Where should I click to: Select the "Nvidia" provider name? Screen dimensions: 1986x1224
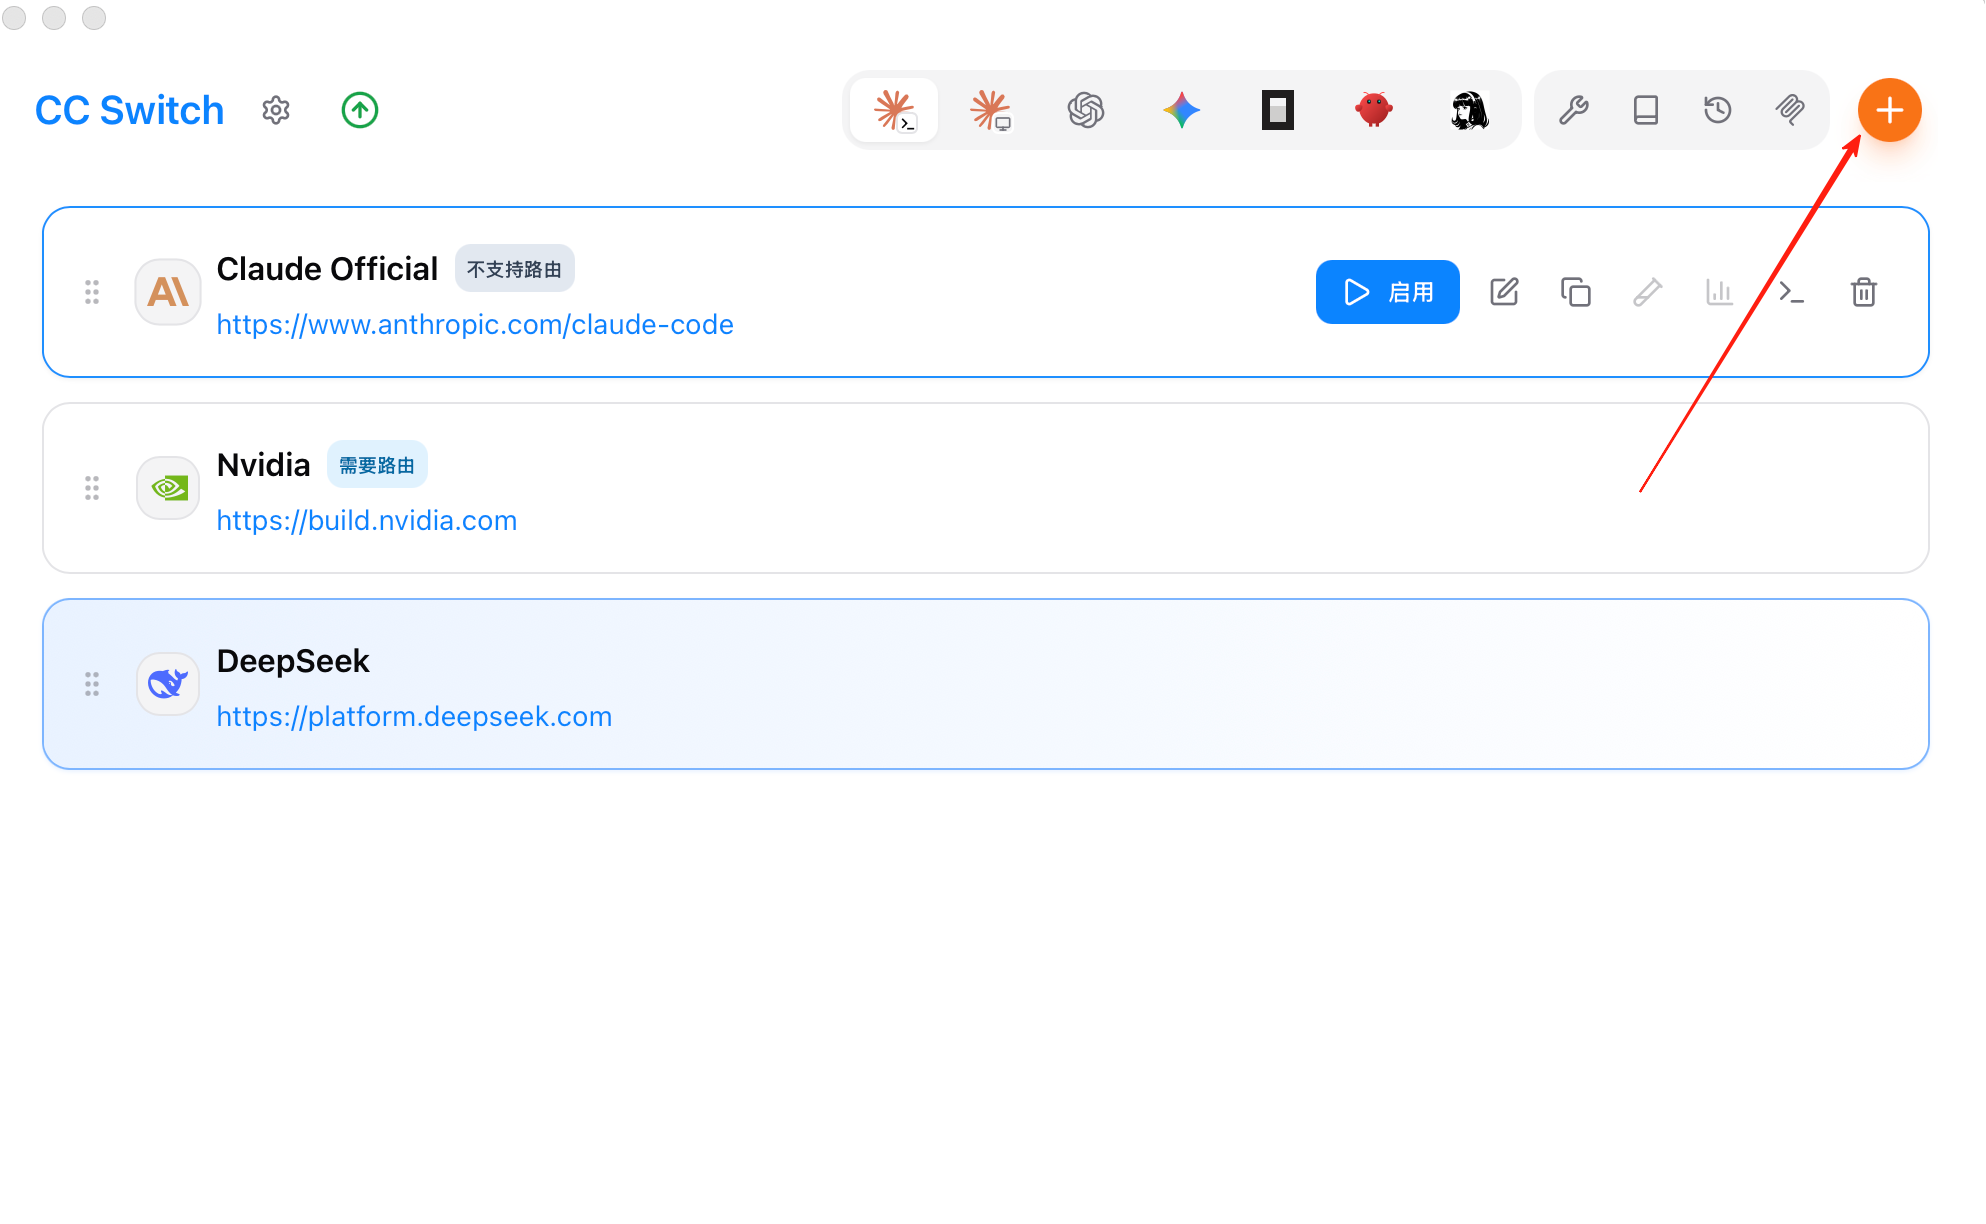[264, 464]
